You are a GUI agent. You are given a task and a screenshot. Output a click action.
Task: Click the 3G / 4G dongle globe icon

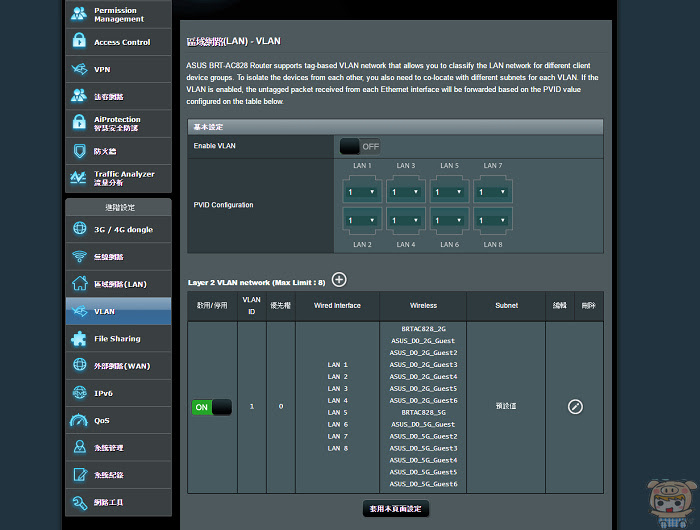click(79, 228)
